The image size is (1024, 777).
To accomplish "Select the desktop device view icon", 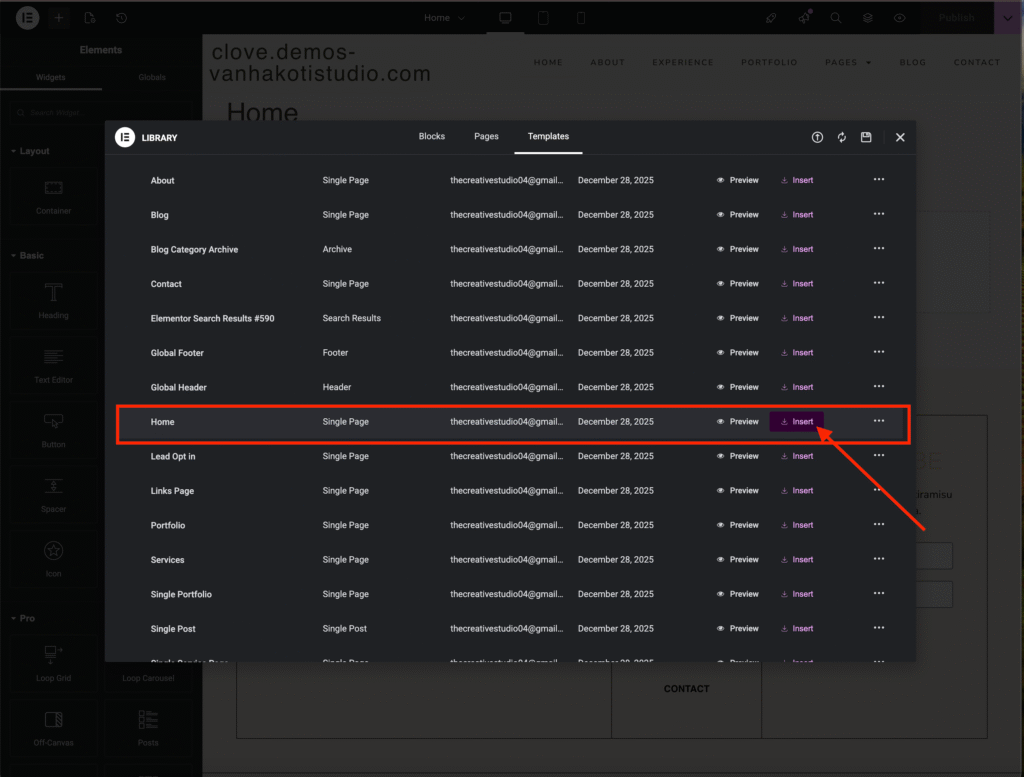I will coord(505,18).
